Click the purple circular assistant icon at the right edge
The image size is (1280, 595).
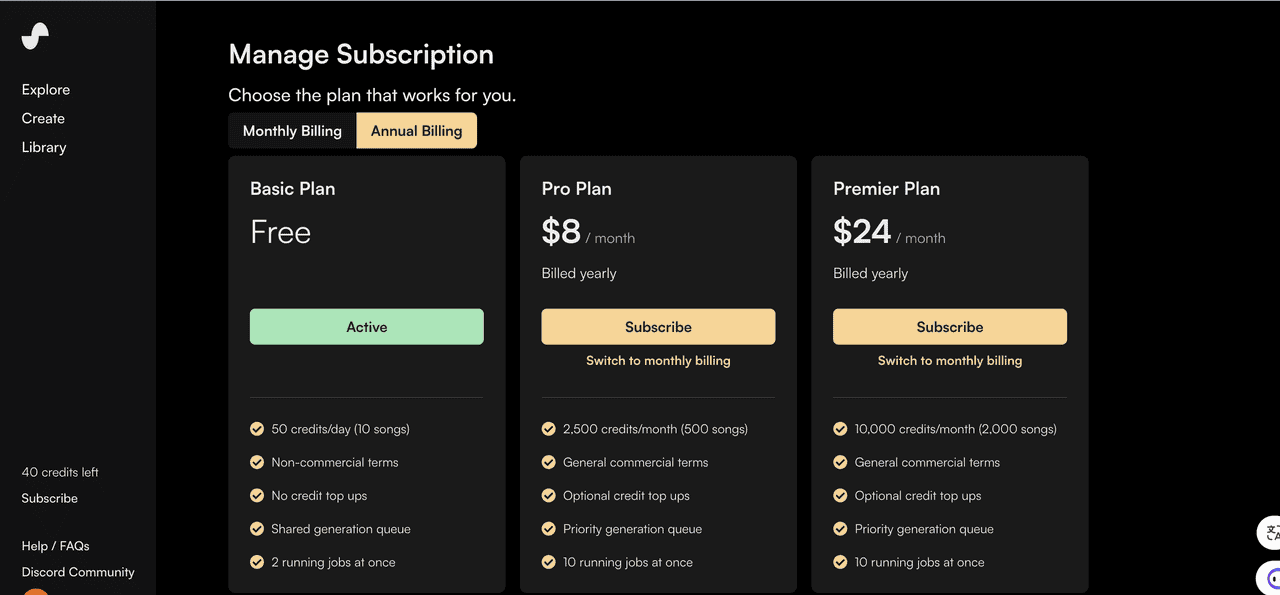click(1272, 578)
